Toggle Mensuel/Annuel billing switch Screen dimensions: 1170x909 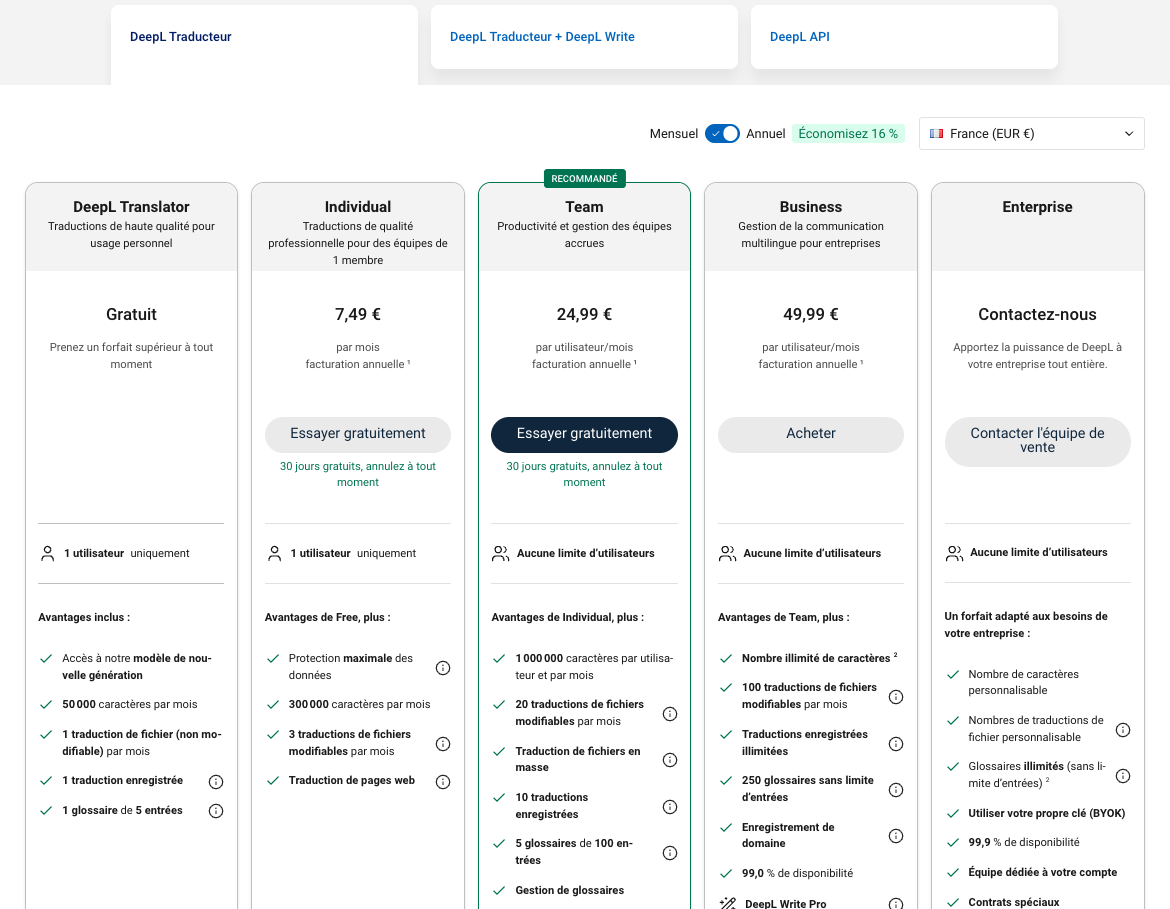[722, 134]
